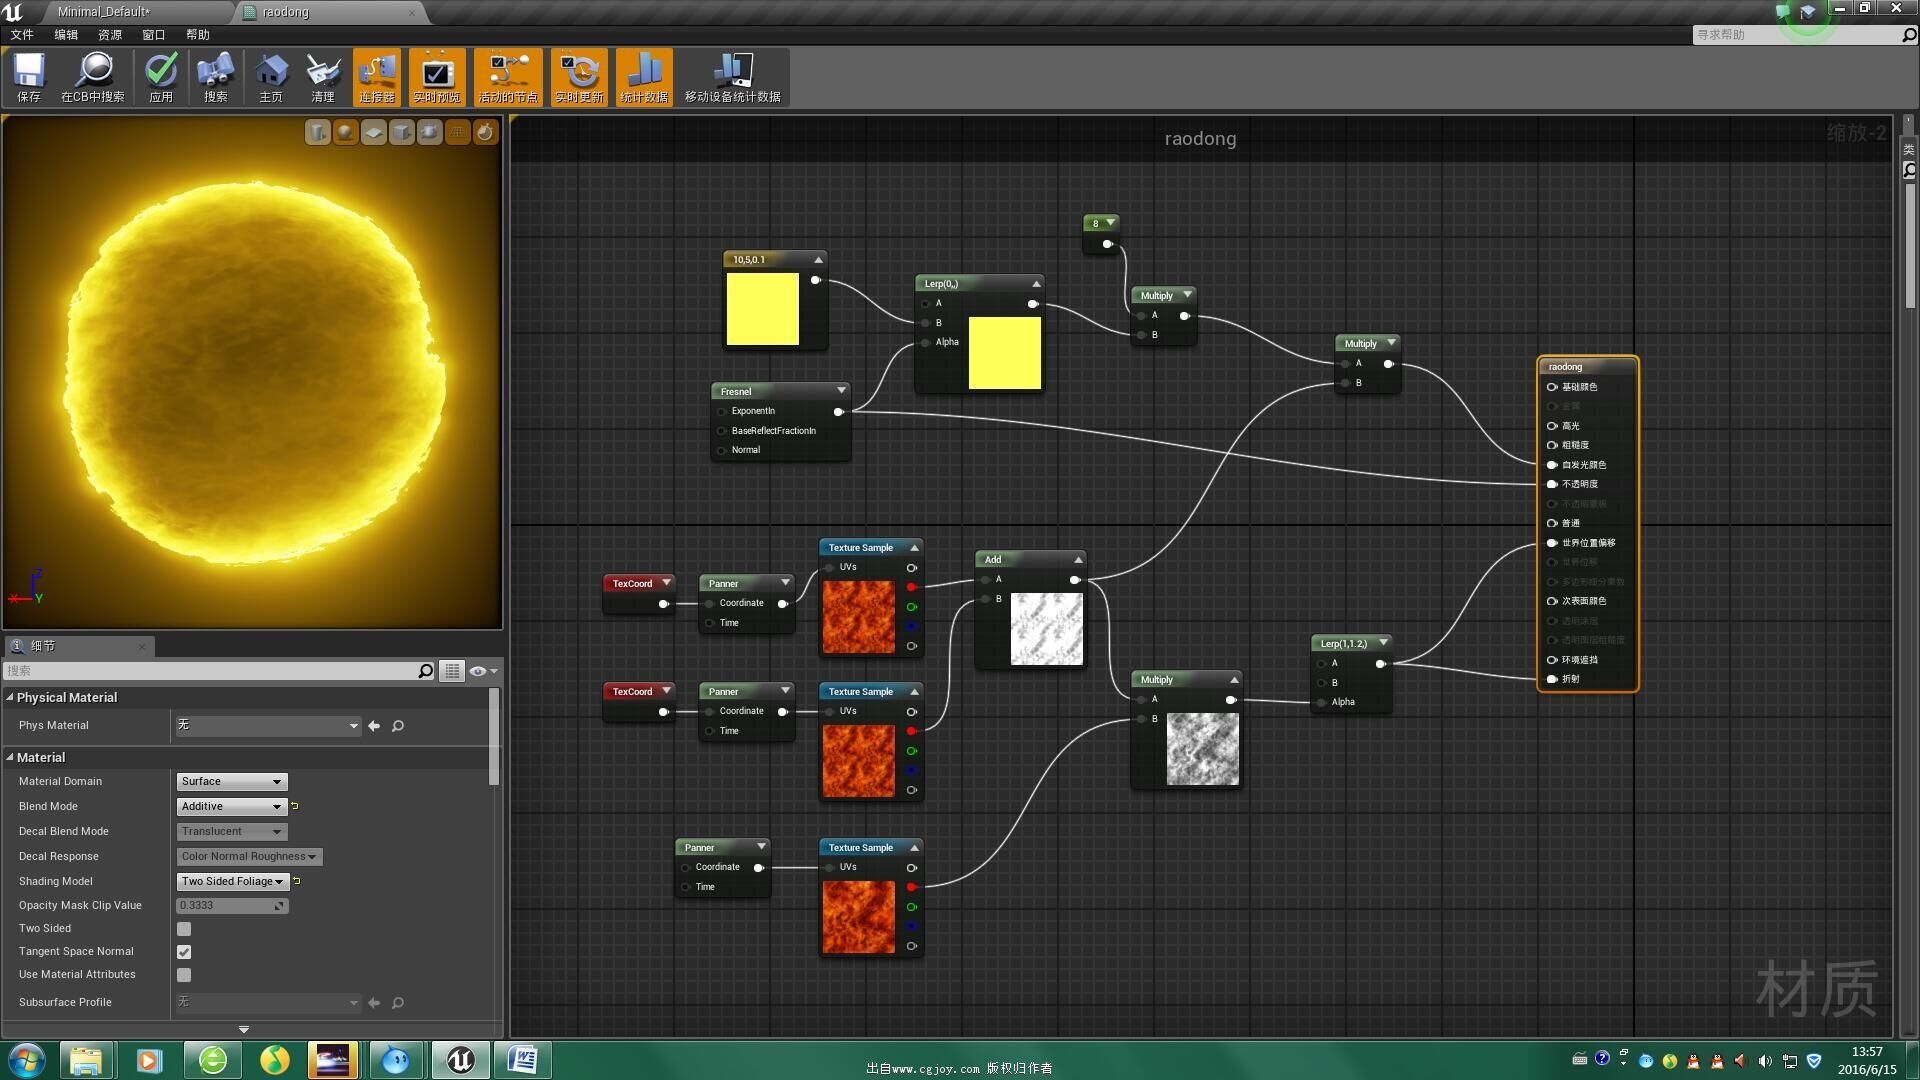Image resolution: width=1920 pixels, height=1080 pixels.
Task: Select the Lerp(1,1.2,) node header
Action: click(1352, 643)
